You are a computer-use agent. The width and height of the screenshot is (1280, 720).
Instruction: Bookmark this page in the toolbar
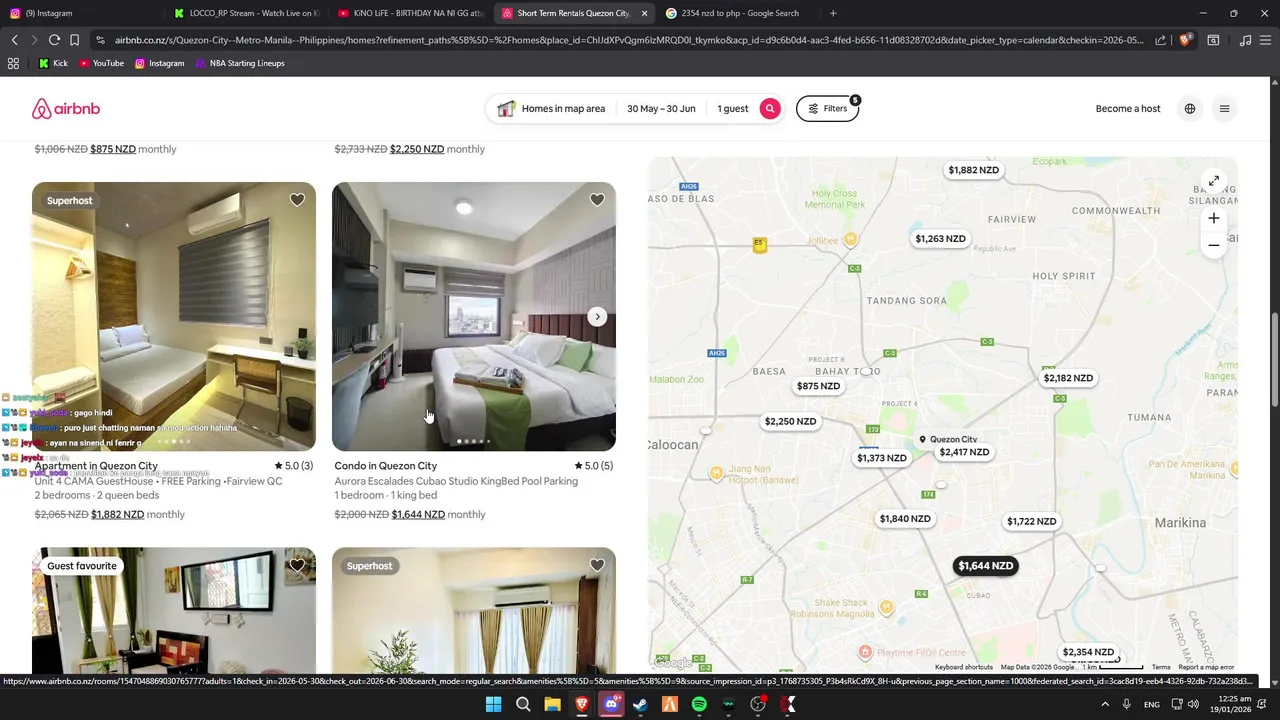[74, 40]
